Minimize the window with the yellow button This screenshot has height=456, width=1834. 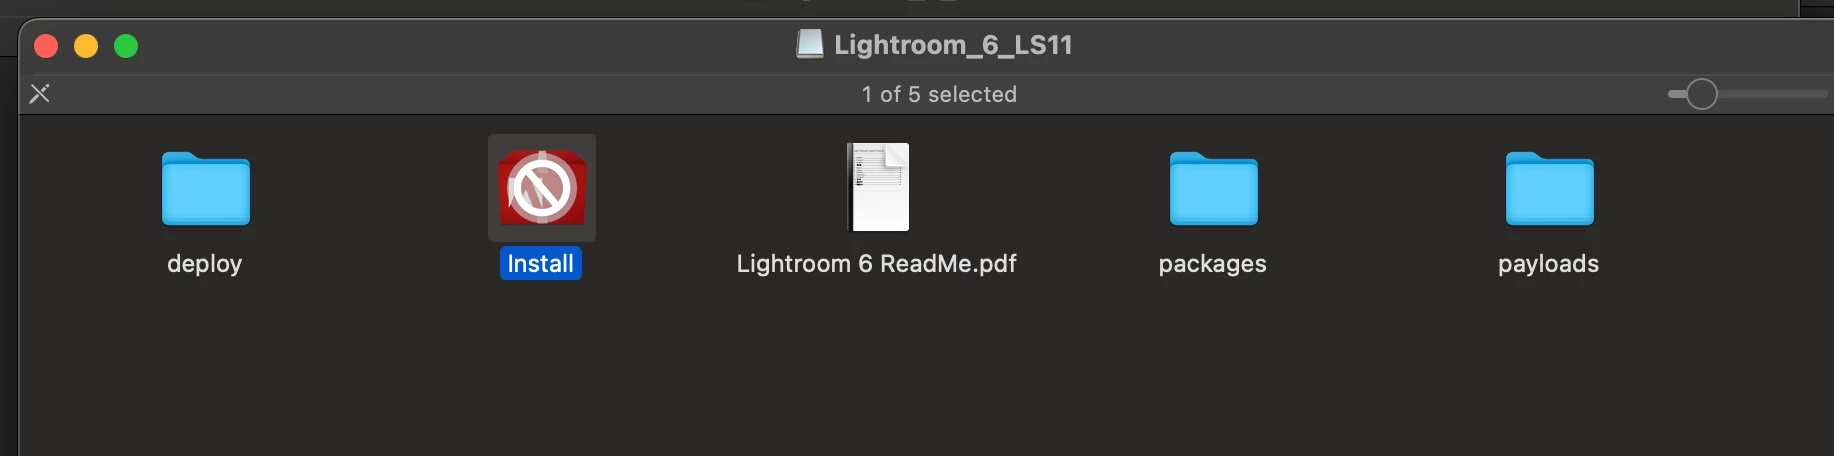coord(86,46)
